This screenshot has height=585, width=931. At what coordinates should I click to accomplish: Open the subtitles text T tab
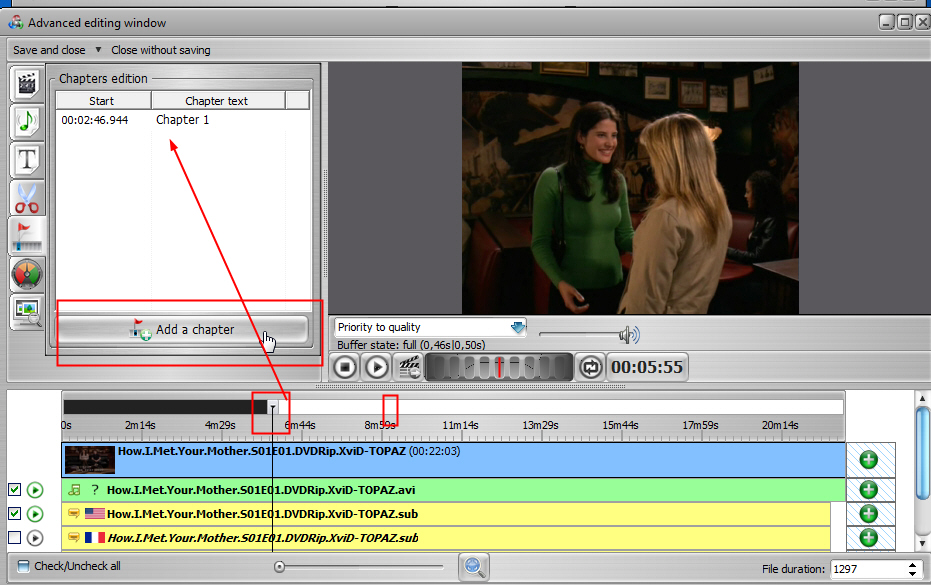[x=27, y=160]
